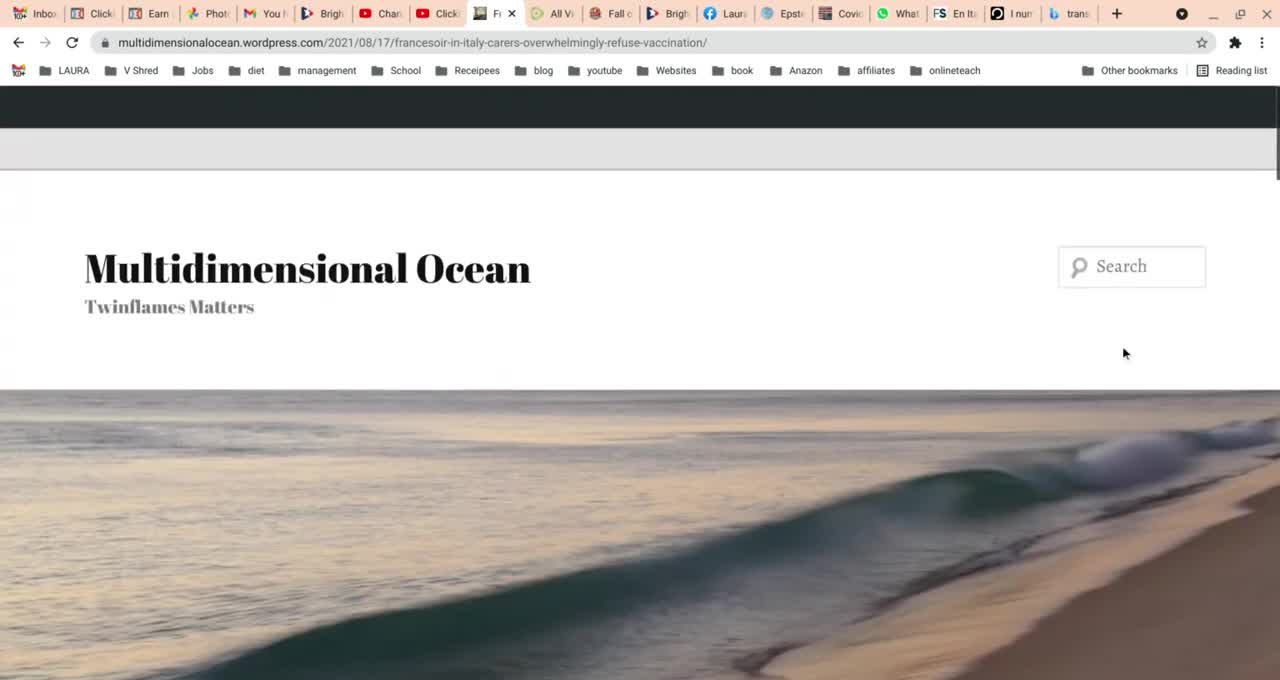Close the active tab with its X

click(512, 14)
